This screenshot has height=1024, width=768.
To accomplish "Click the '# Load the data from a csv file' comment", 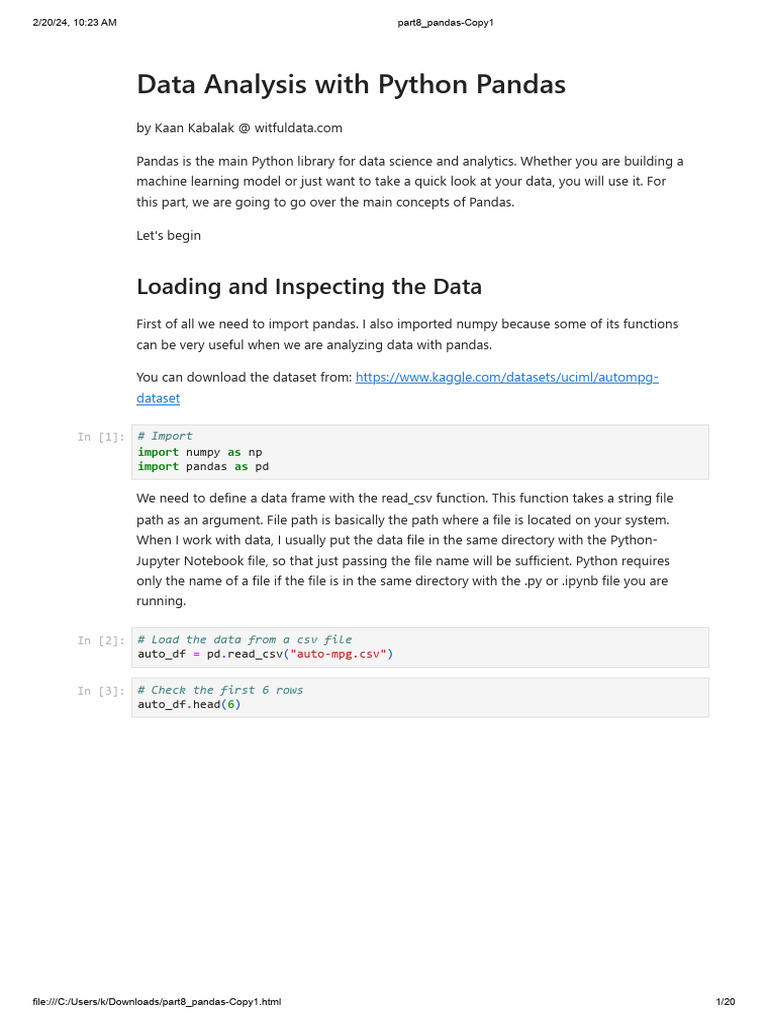I will [x=245, y=639].
